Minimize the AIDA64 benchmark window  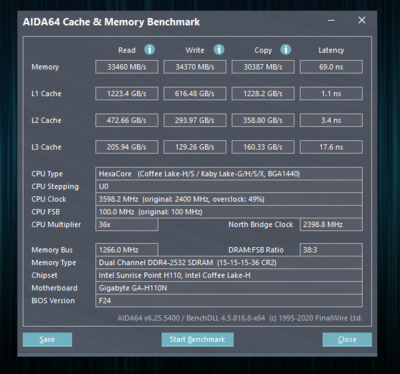click(x=331, y=21)
